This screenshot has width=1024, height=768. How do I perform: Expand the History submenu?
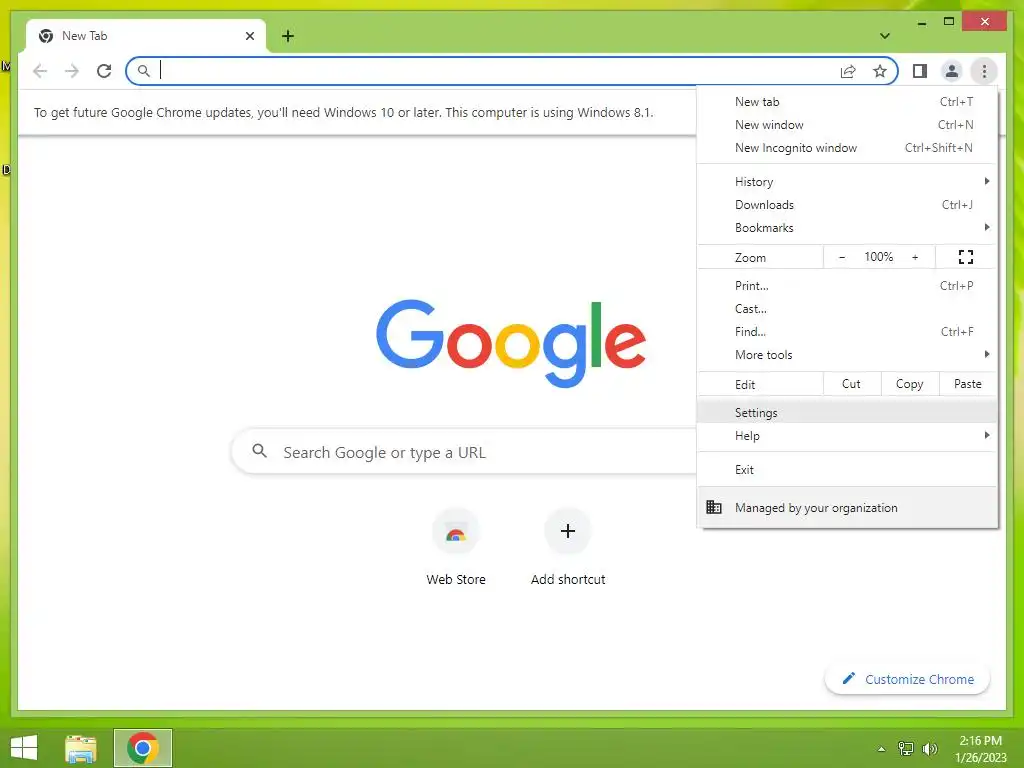[x=848, y=182]
